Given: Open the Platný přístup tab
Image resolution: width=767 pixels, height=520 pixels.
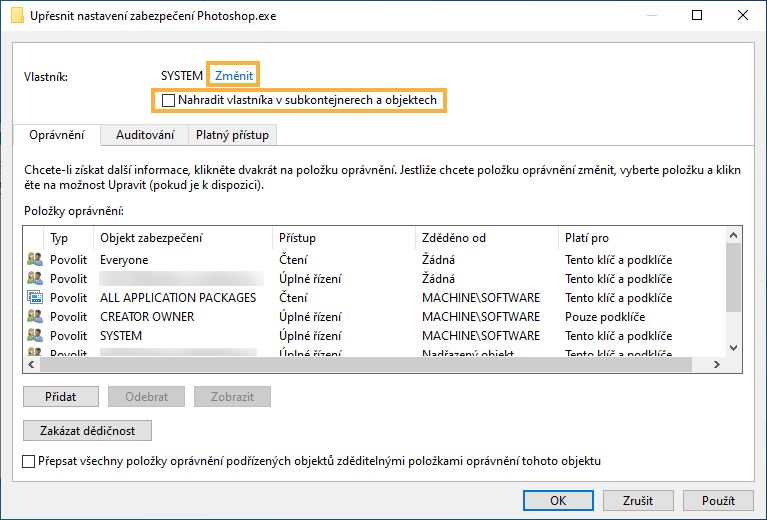Looking at the screenshot, I should [x=232, y=135].
